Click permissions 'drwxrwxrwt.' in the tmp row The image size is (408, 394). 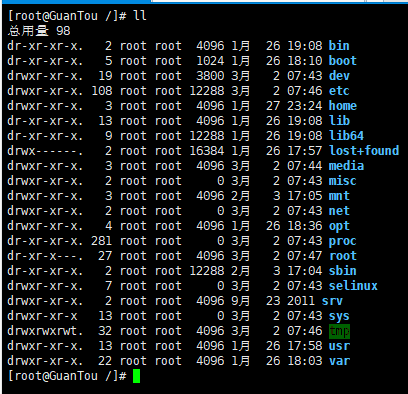click(x=45, y=331)
